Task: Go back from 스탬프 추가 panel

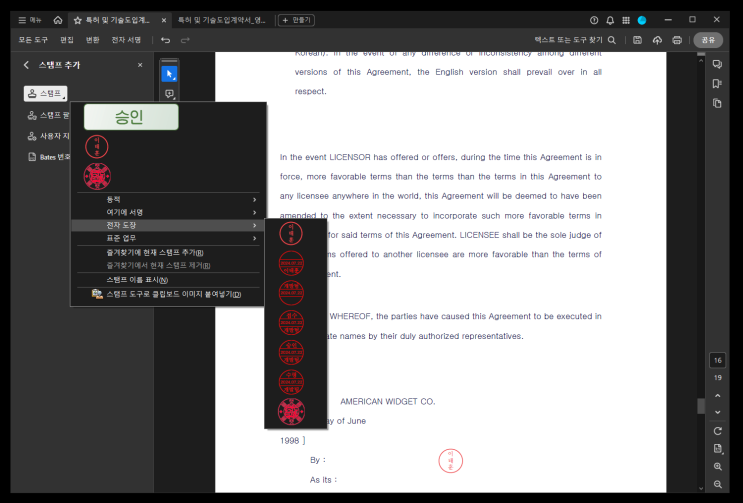Action: [x=26, y=65]
